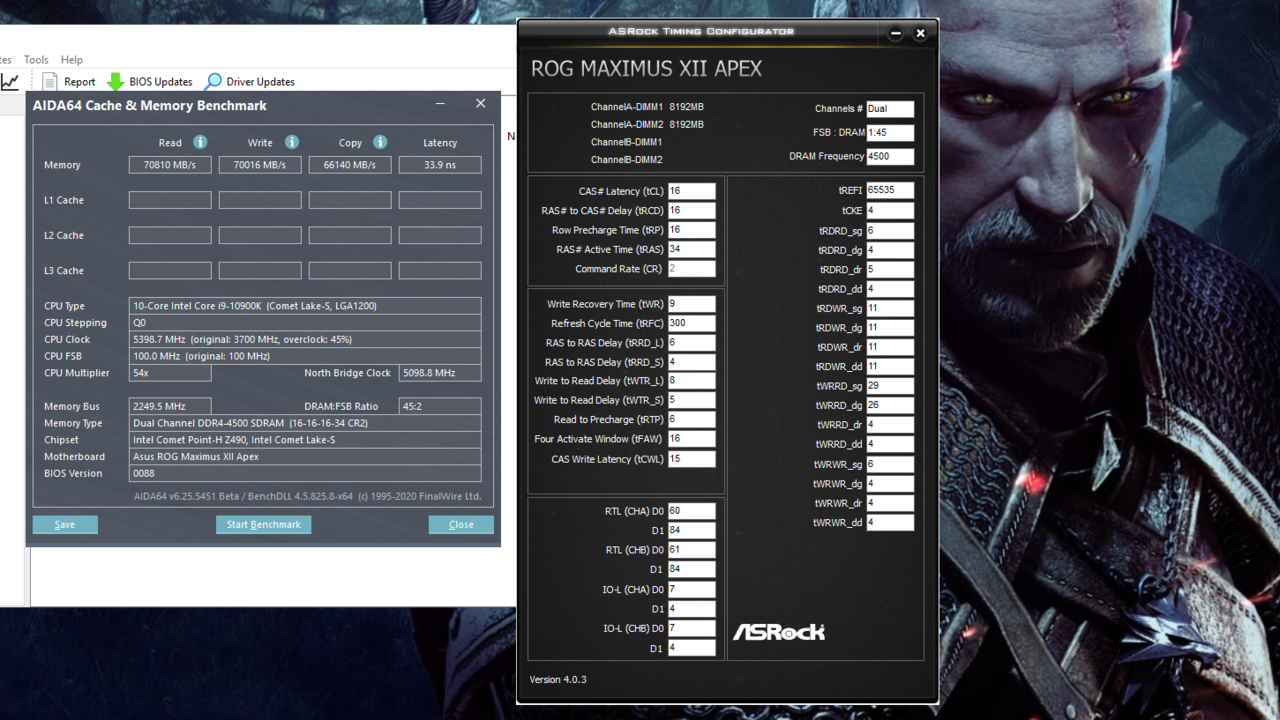Open Driver Updates in AIDA64 toolbar
The height and width of the screenshot is (720, 1280).
tap(250, 82)
